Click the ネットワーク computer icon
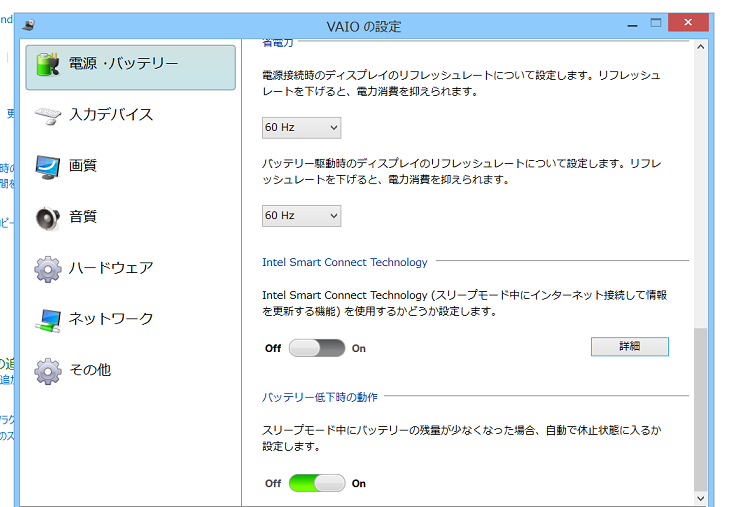 coord(47,320)
